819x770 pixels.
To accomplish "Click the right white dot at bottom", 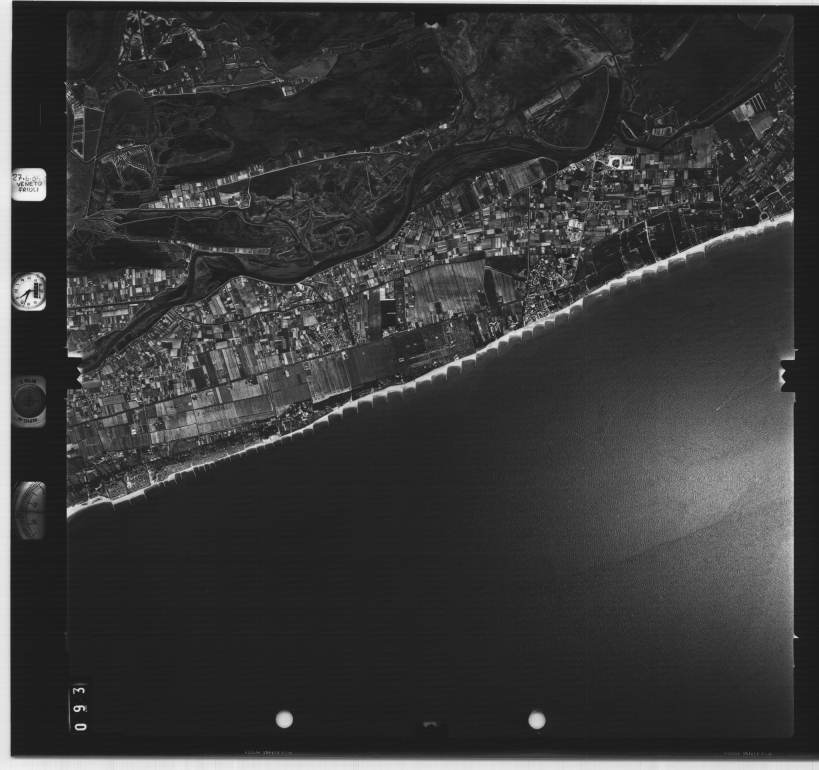I will tap(537, 719).
